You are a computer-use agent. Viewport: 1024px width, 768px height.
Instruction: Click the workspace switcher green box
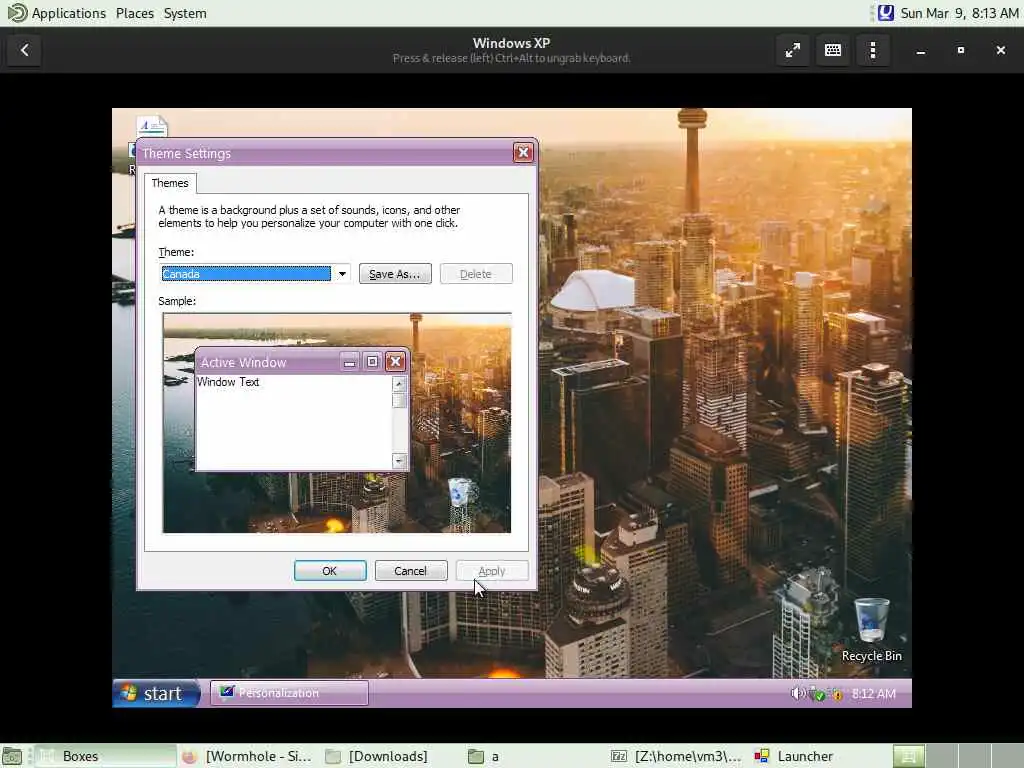point(908,756)
